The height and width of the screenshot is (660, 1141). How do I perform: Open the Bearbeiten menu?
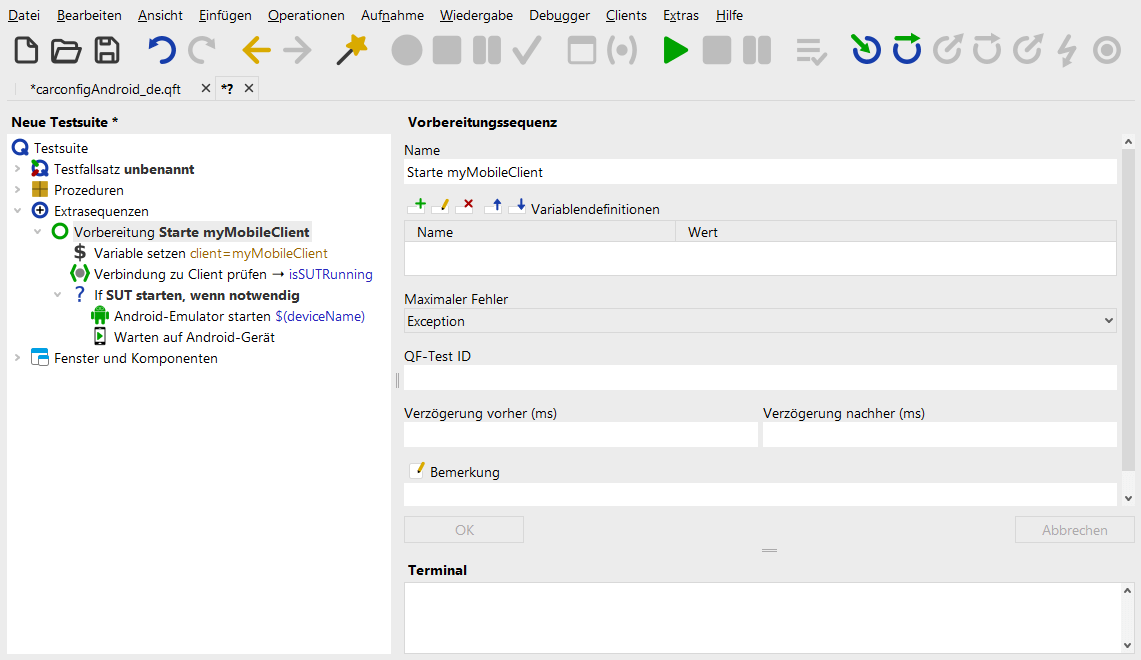pyautogui.click(x=90, y=15)
